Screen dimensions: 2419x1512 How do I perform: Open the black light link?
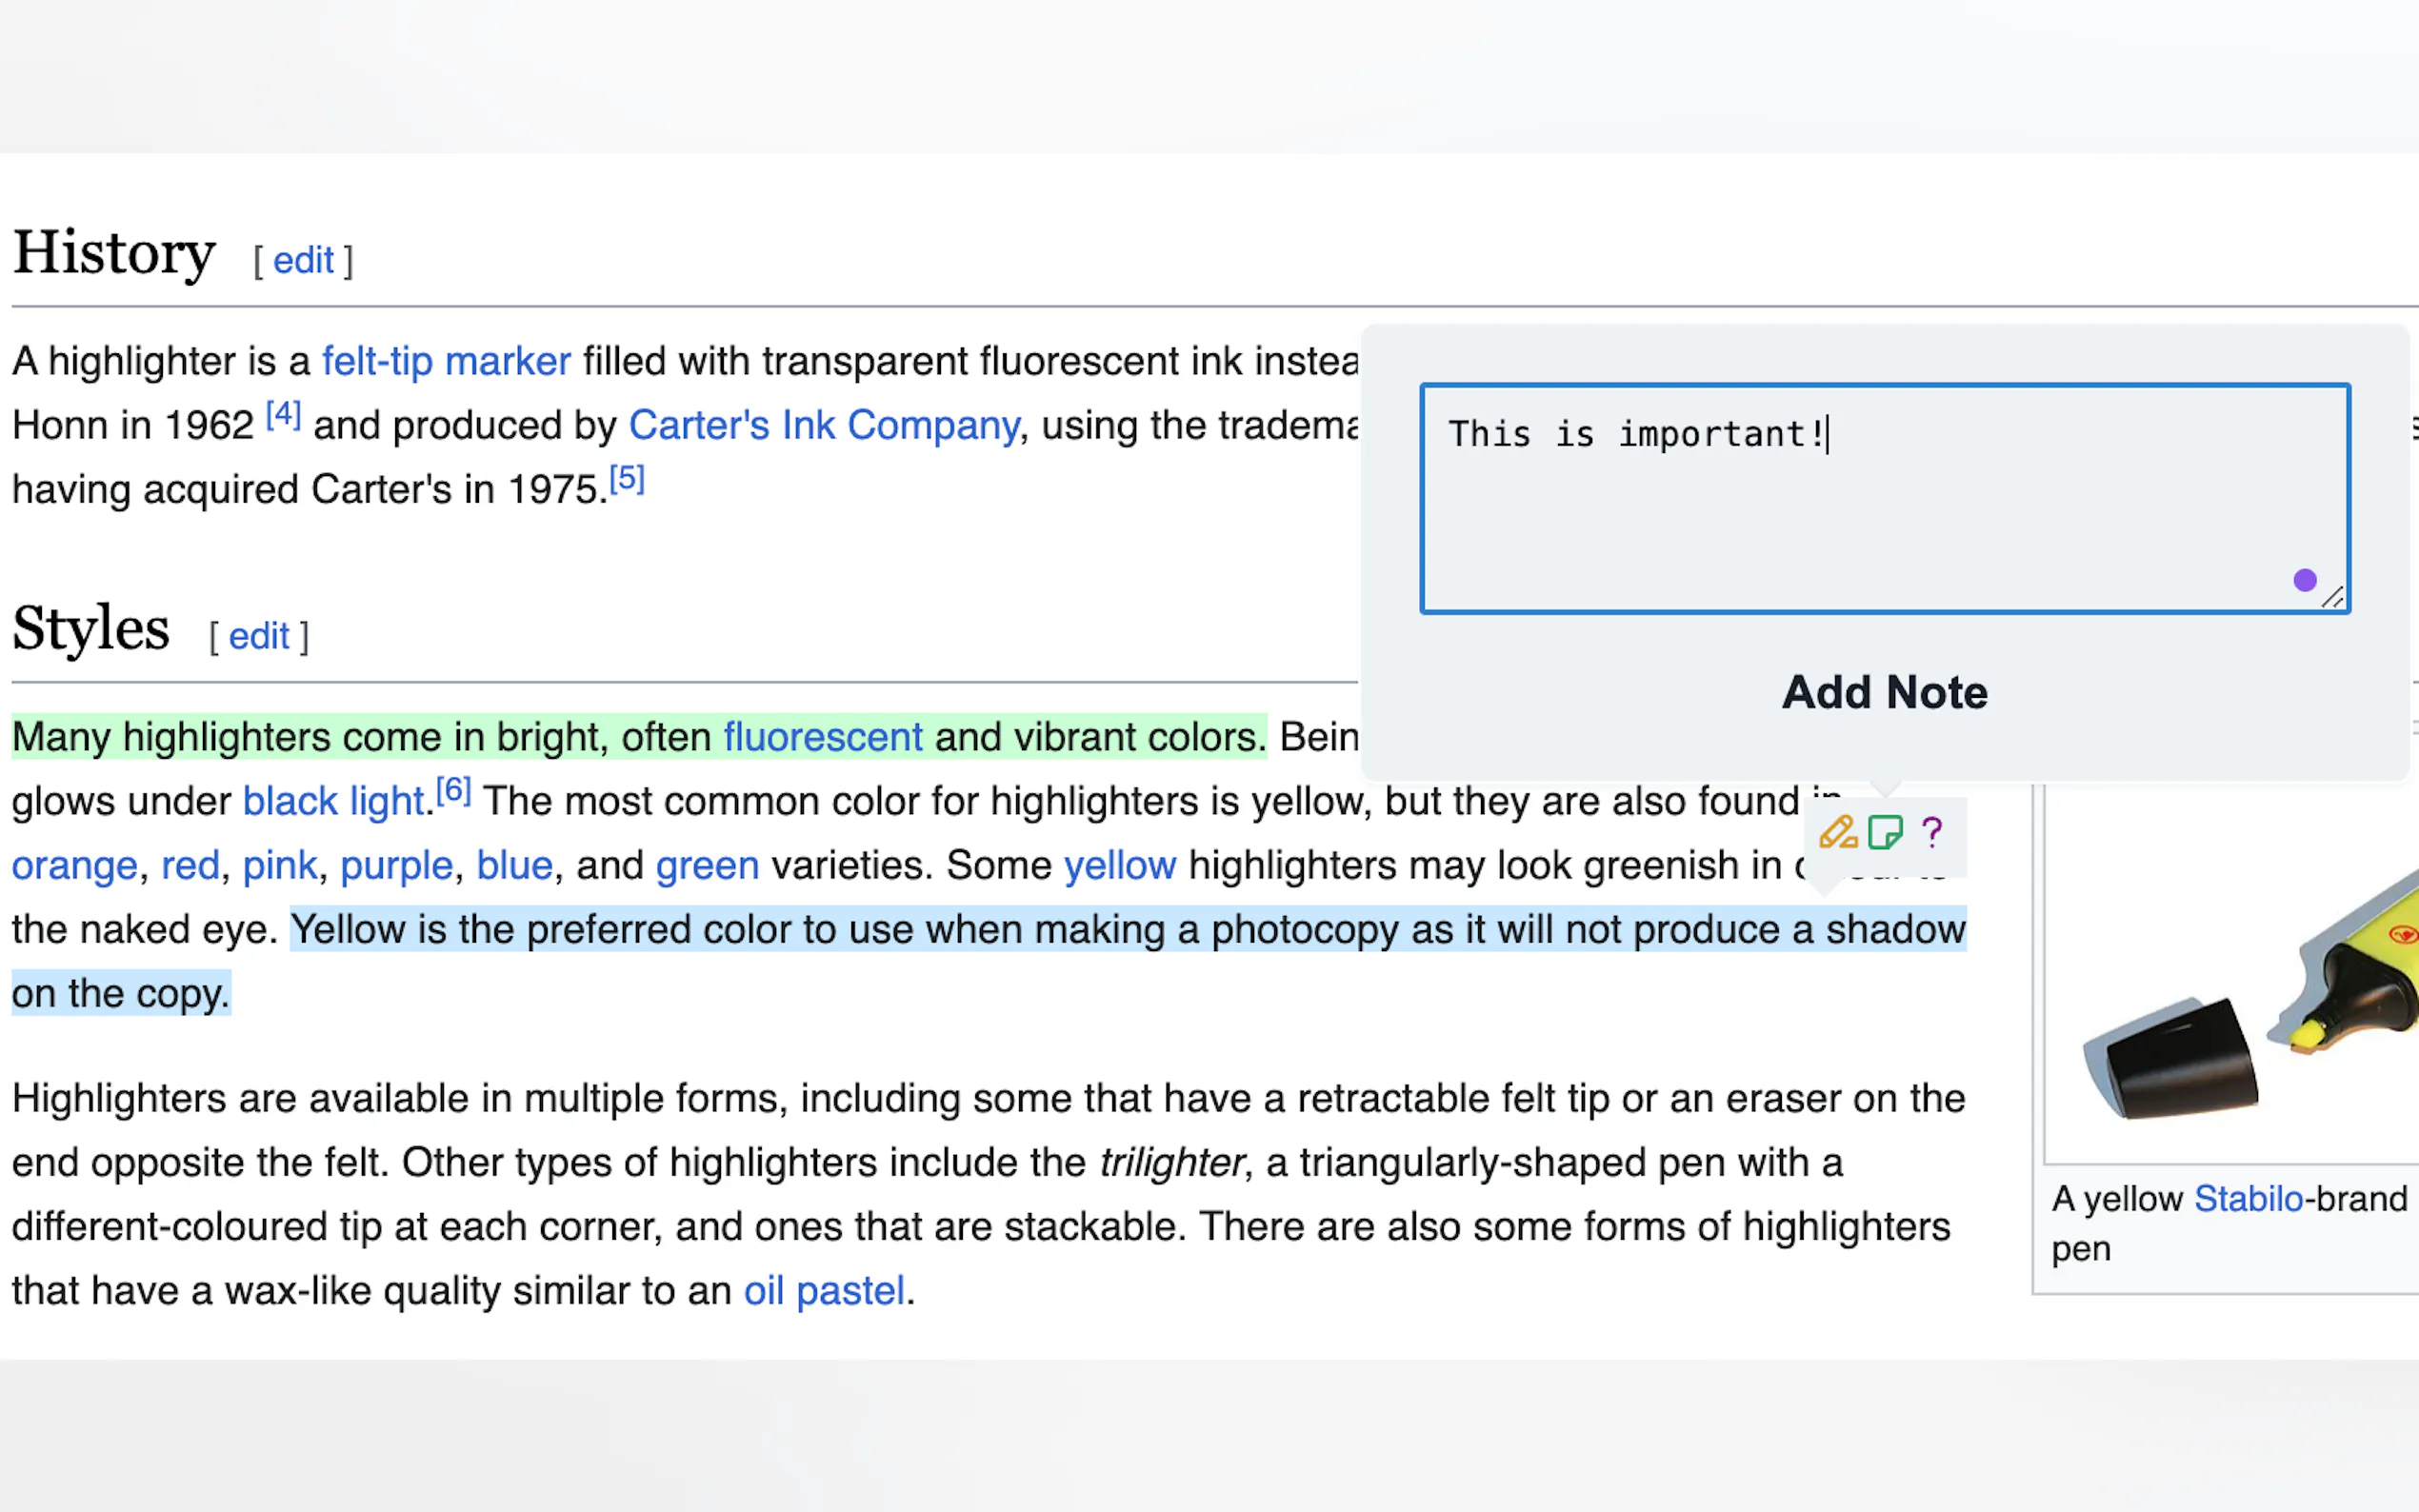[333, 801]
